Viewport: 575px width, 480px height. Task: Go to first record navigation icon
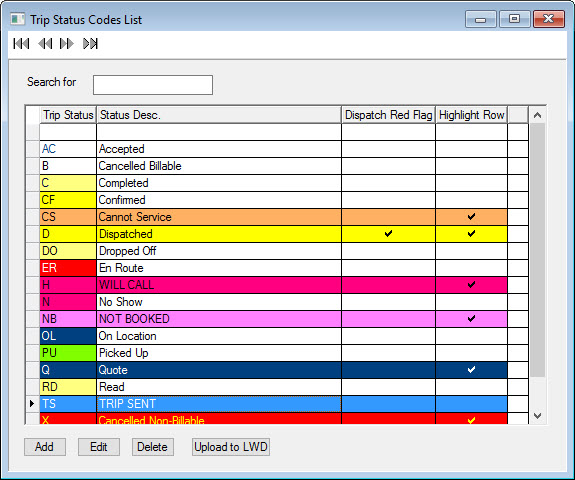21,44
